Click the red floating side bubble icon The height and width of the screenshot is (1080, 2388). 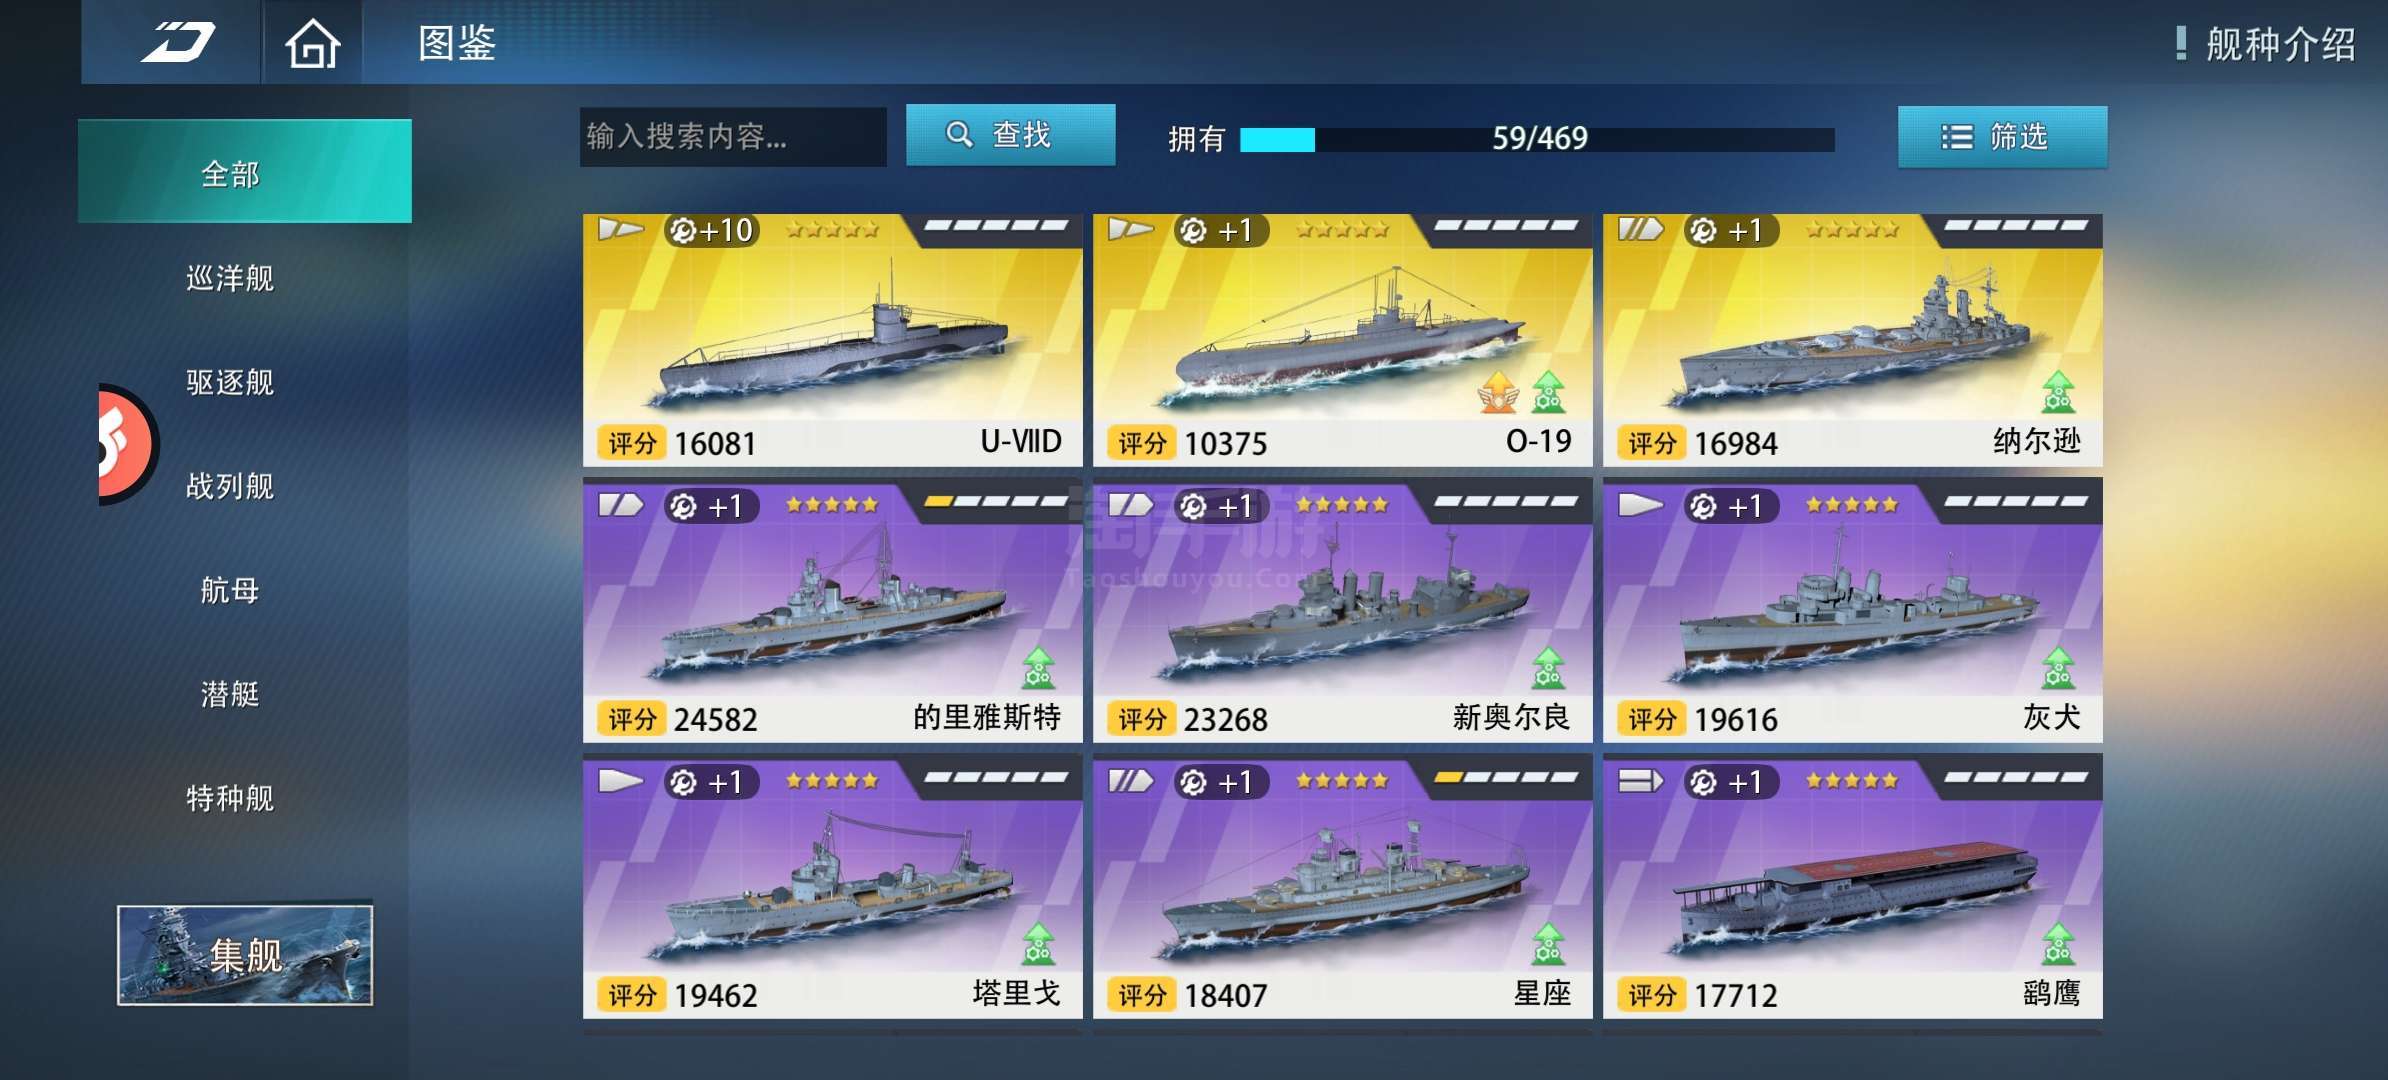(127, 444)
